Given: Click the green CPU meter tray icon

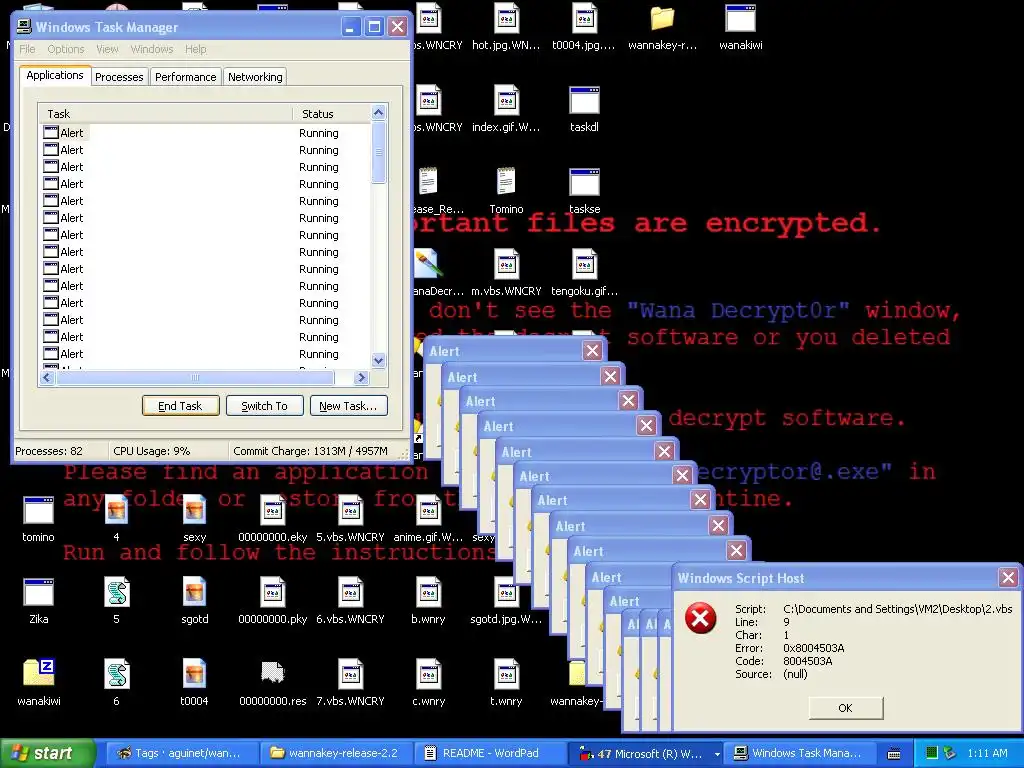Looking at the screenshot, I should tap(932, 753).
